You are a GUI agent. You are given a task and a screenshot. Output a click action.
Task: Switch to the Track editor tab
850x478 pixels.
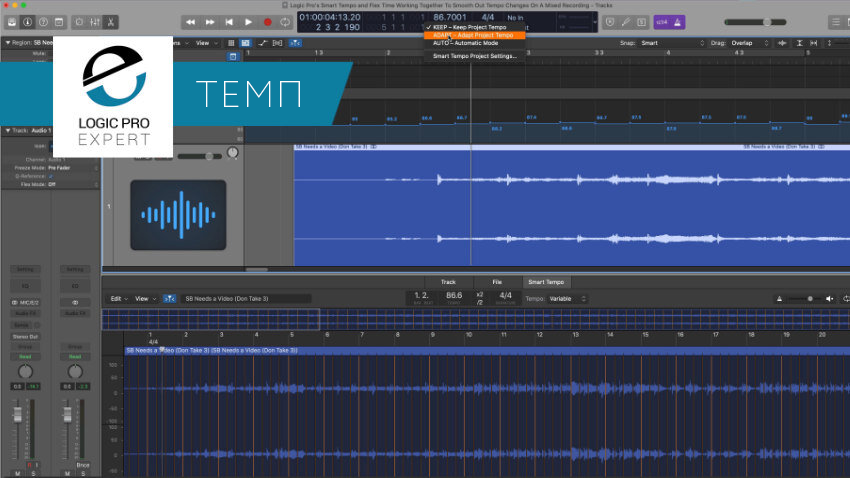point(448,282)
